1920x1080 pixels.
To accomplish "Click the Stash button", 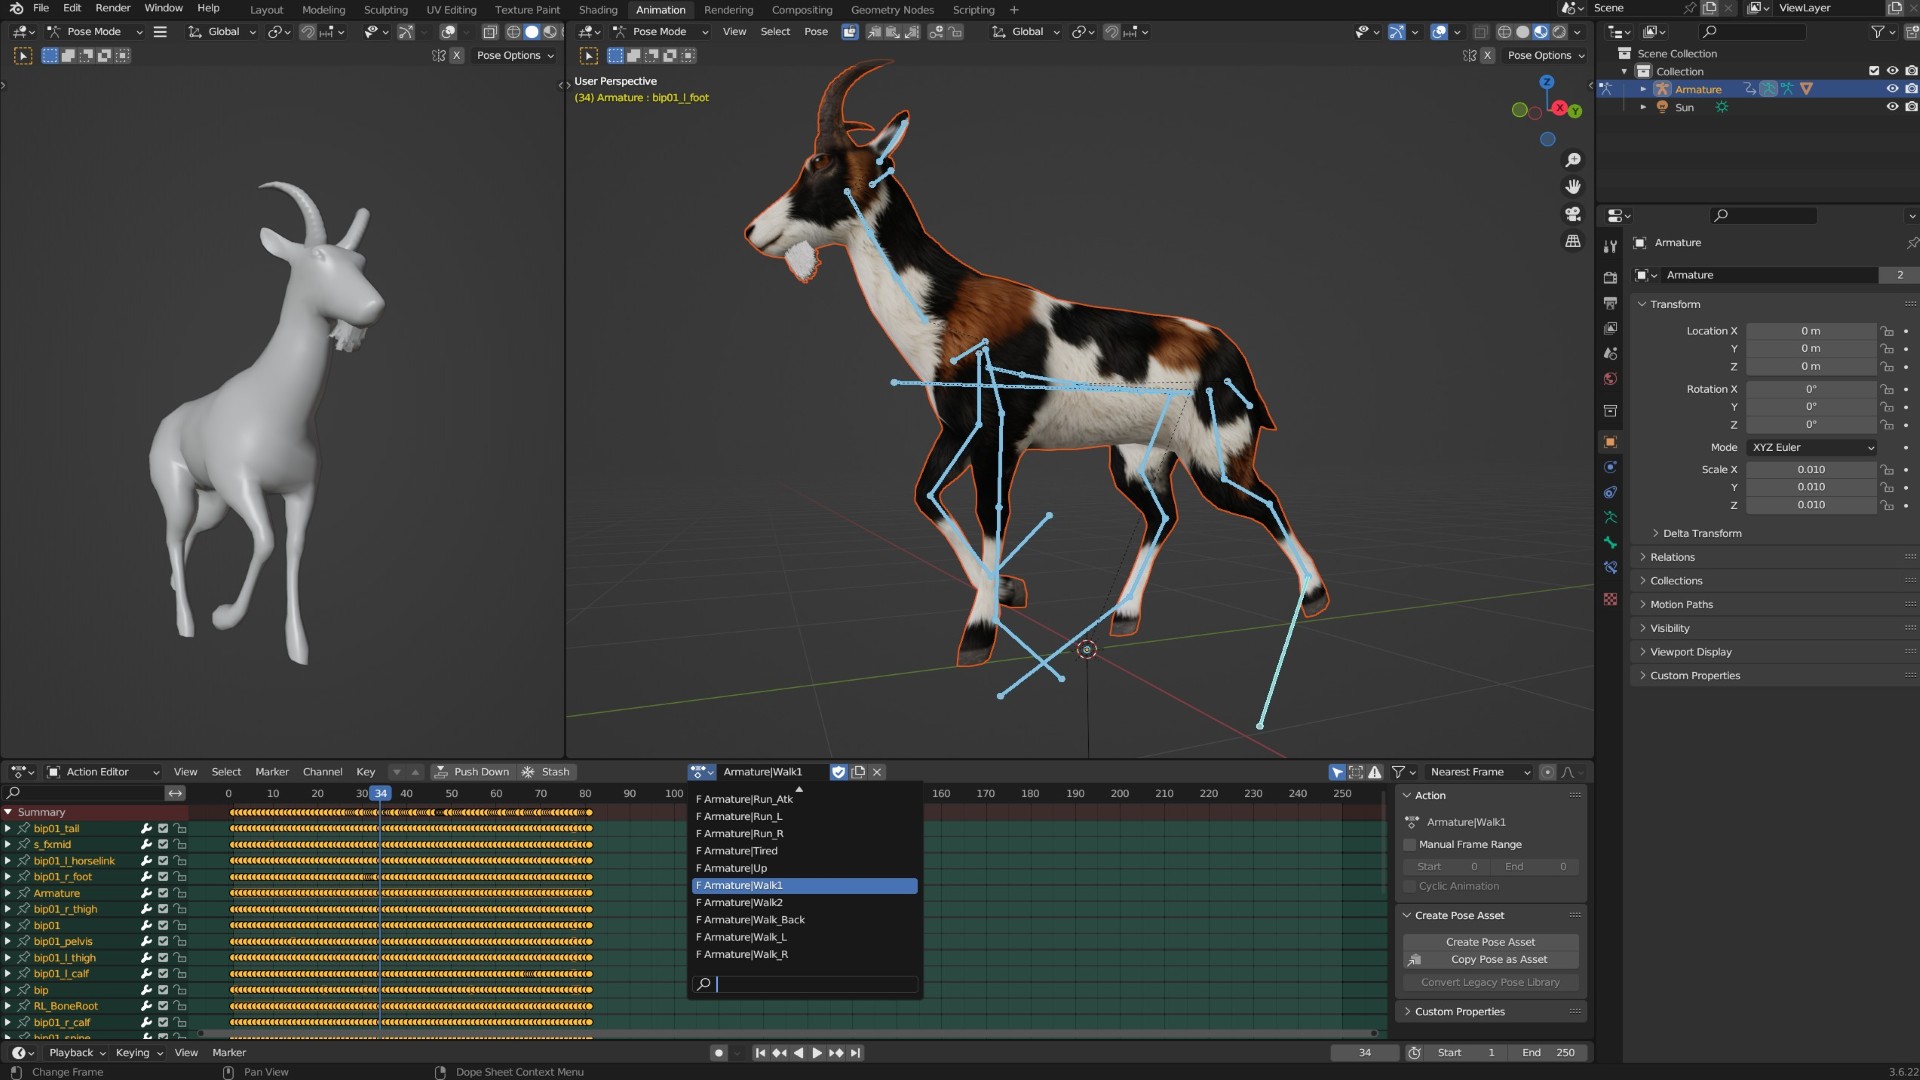I will (546, 772).
